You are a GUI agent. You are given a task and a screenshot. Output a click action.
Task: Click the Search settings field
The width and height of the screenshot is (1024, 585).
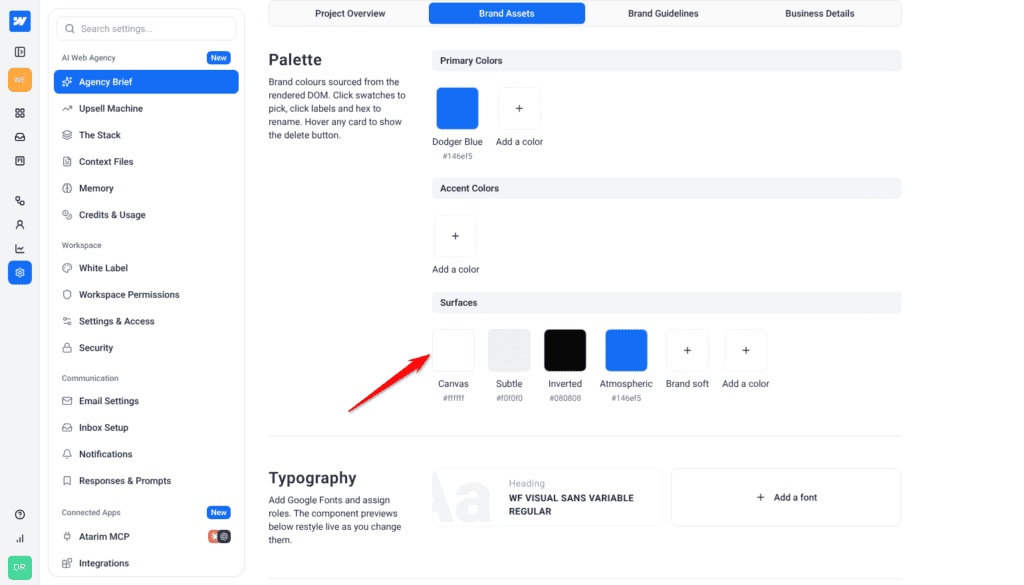pos(146,29)
